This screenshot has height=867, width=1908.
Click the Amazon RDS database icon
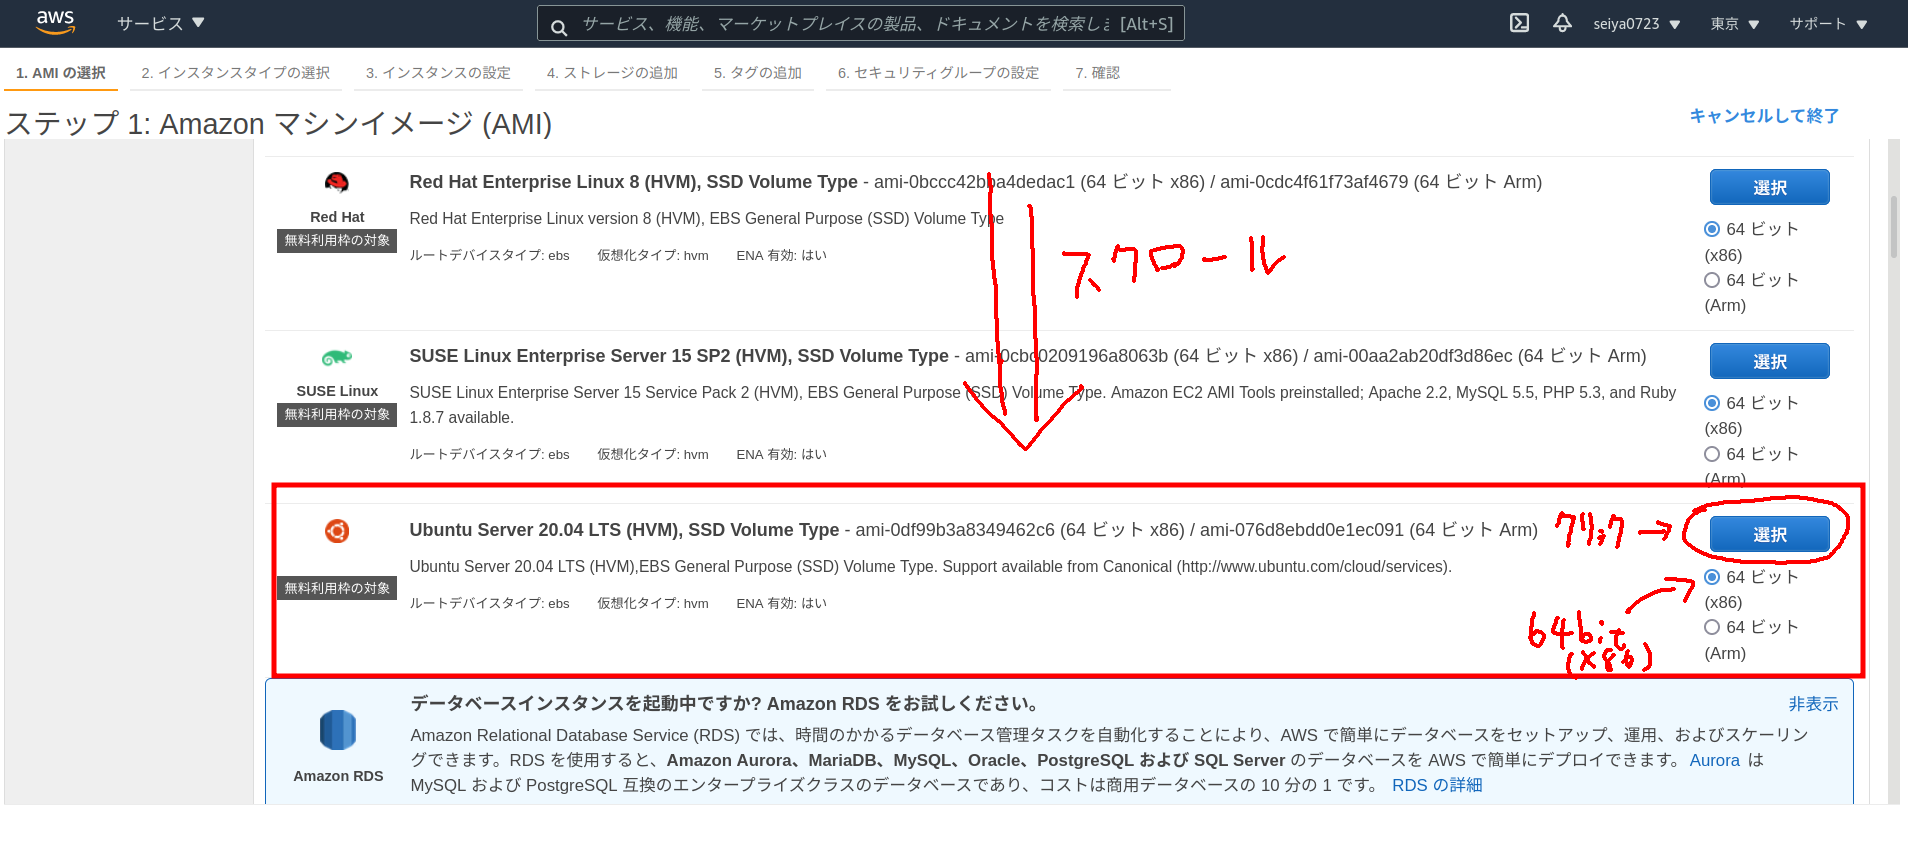(338, 730)
